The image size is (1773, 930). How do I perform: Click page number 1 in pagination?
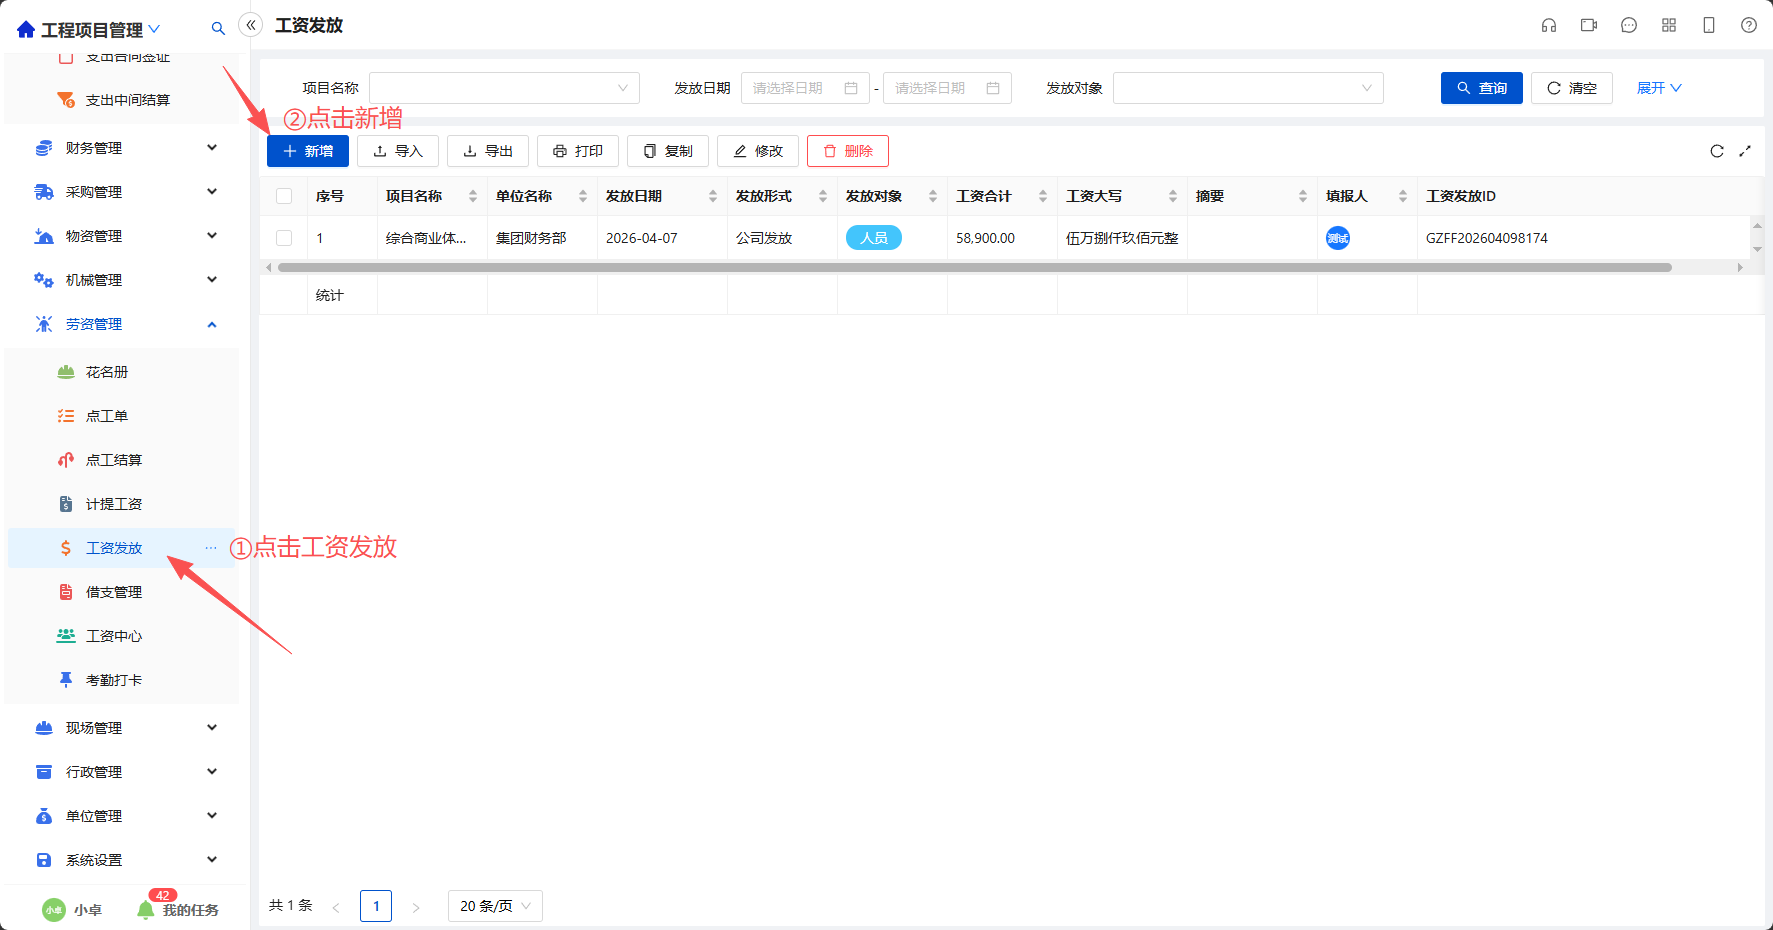(376, 906)
